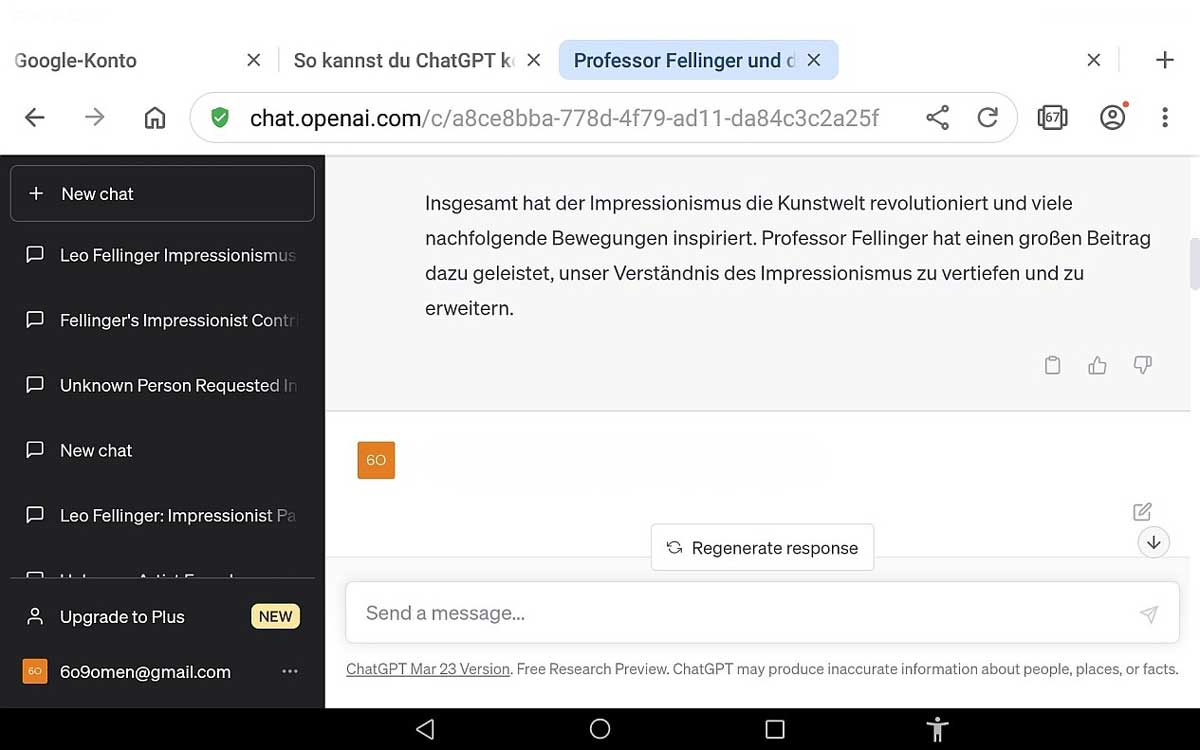Click the orange 6O user avatar in chat
Image resolution: width=1200 pixels, height=750 pixels.
(x=376, y=460)
